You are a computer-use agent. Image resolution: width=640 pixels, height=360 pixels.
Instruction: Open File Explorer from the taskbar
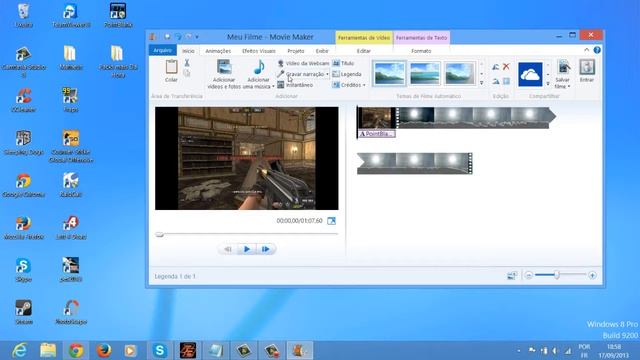click(48, 350)
